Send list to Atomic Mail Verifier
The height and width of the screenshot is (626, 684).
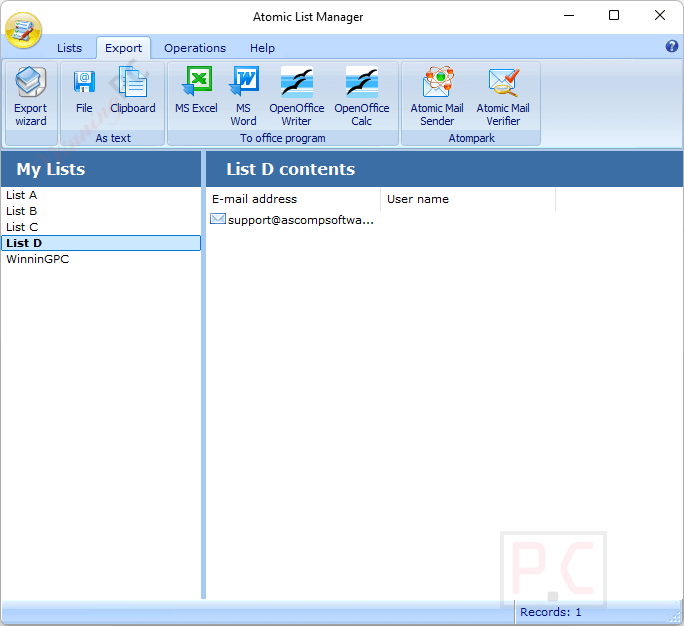coord(503,97)
